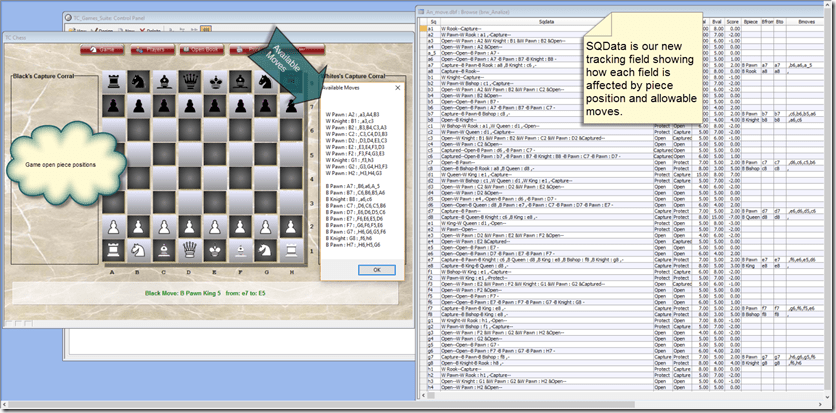Click the Score column header
Screen dimensions: 836x413
pos(732,20)
